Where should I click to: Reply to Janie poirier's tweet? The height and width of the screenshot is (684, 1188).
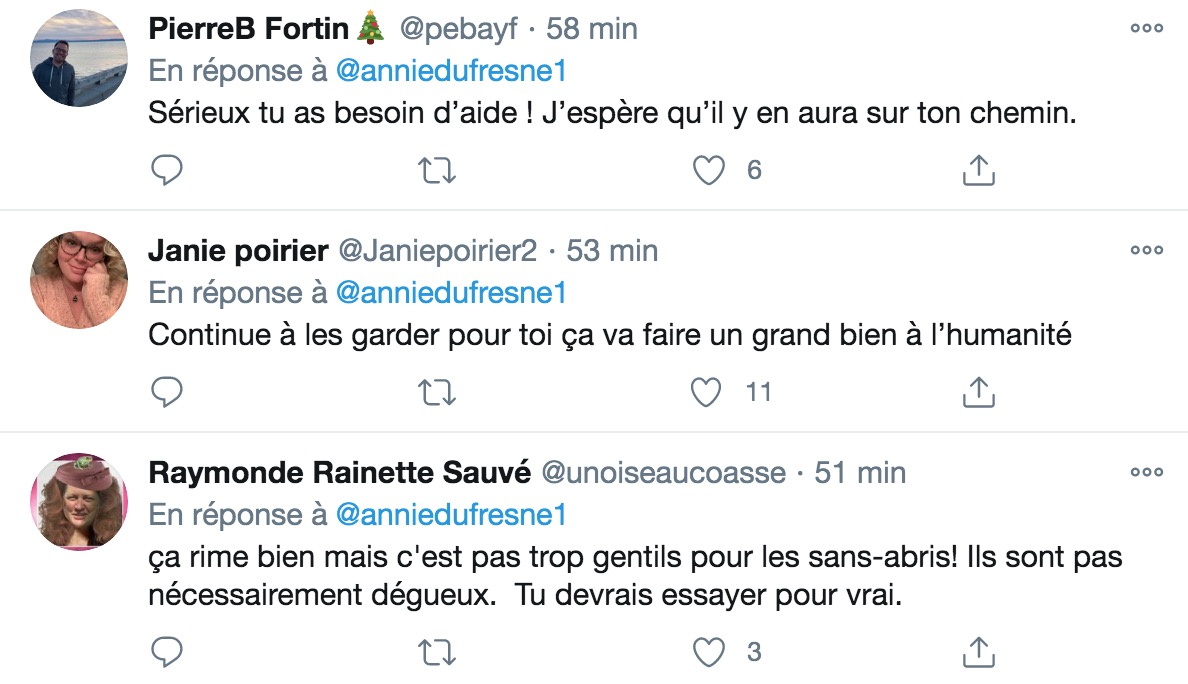[167, 392]
